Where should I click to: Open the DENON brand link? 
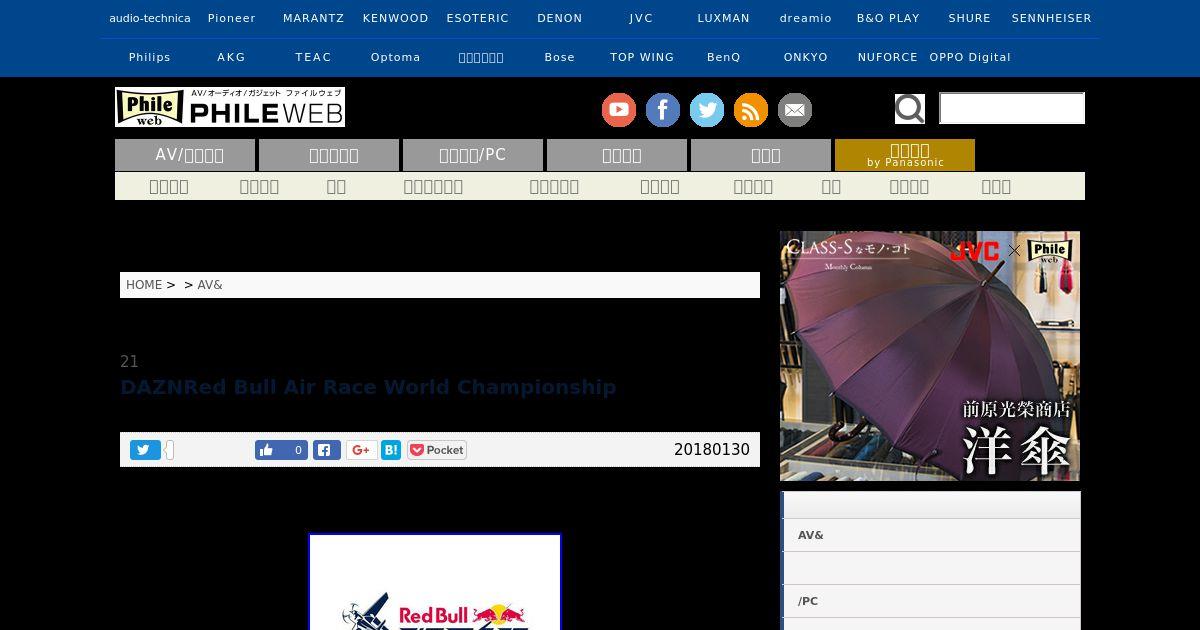tap(560, 18)
